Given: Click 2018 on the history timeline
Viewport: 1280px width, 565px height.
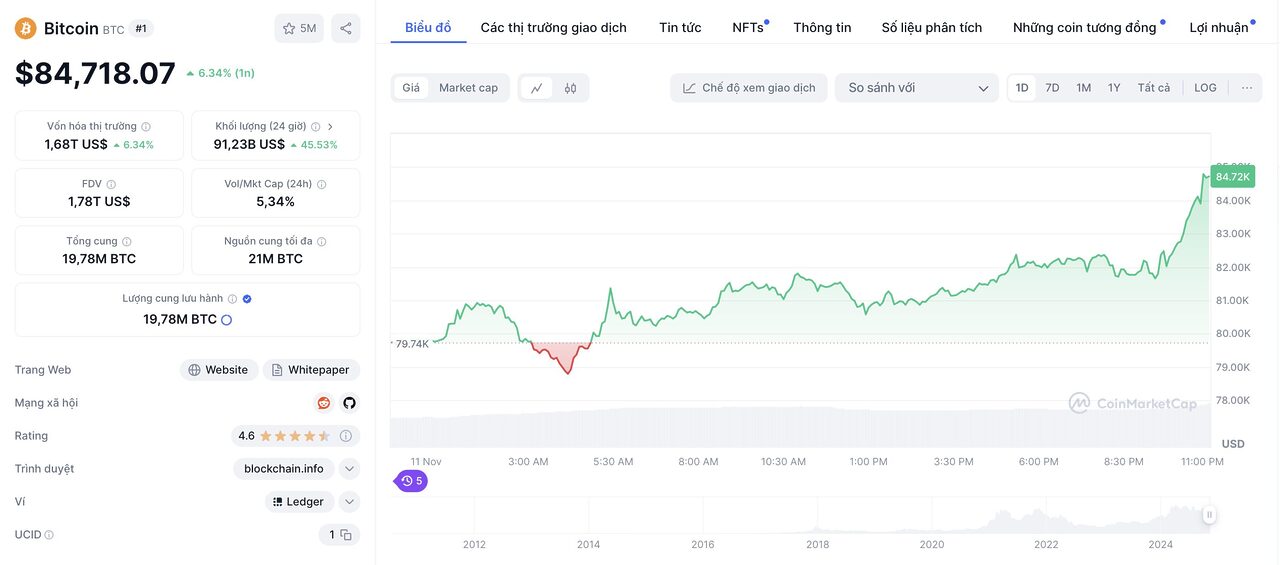Looking at the screenshot, I should (818, 544).
